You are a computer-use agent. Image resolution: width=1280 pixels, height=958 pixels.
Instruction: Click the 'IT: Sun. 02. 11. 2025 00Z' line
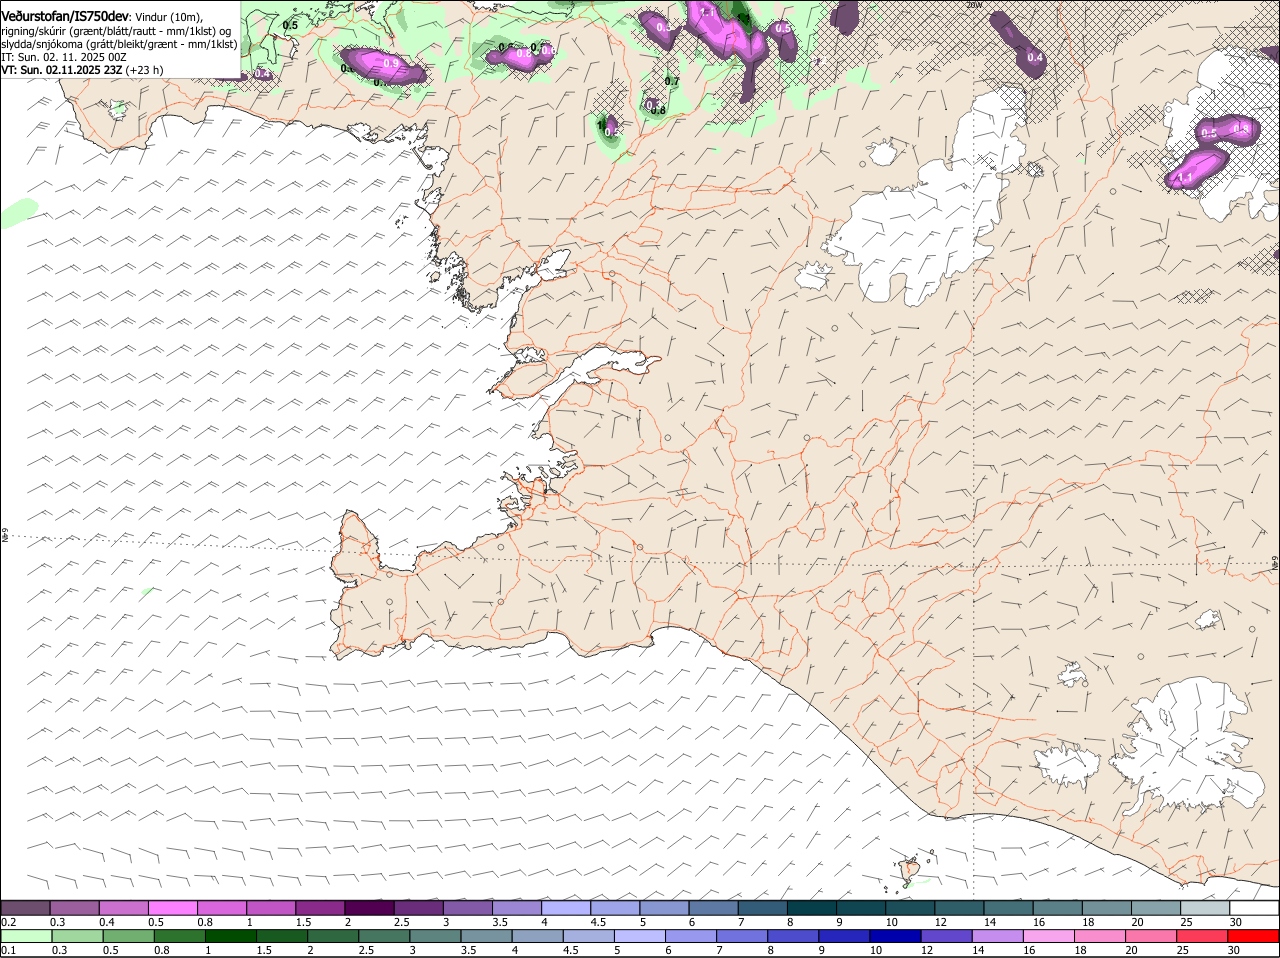click(x=66, y=57)
